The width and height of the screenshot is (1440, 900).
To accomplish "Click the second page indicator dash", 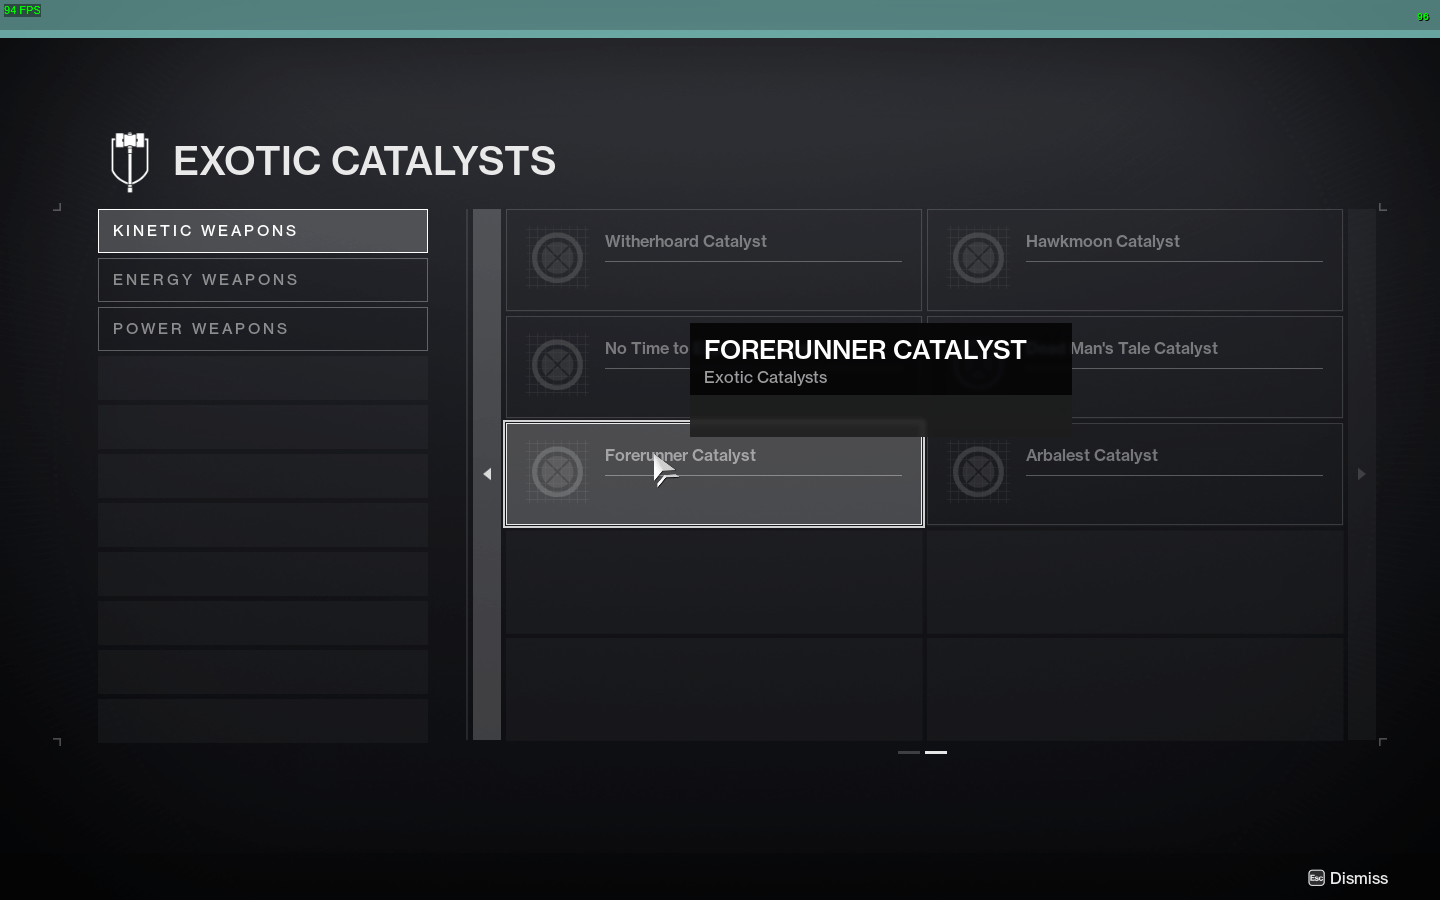I will 936,752.
